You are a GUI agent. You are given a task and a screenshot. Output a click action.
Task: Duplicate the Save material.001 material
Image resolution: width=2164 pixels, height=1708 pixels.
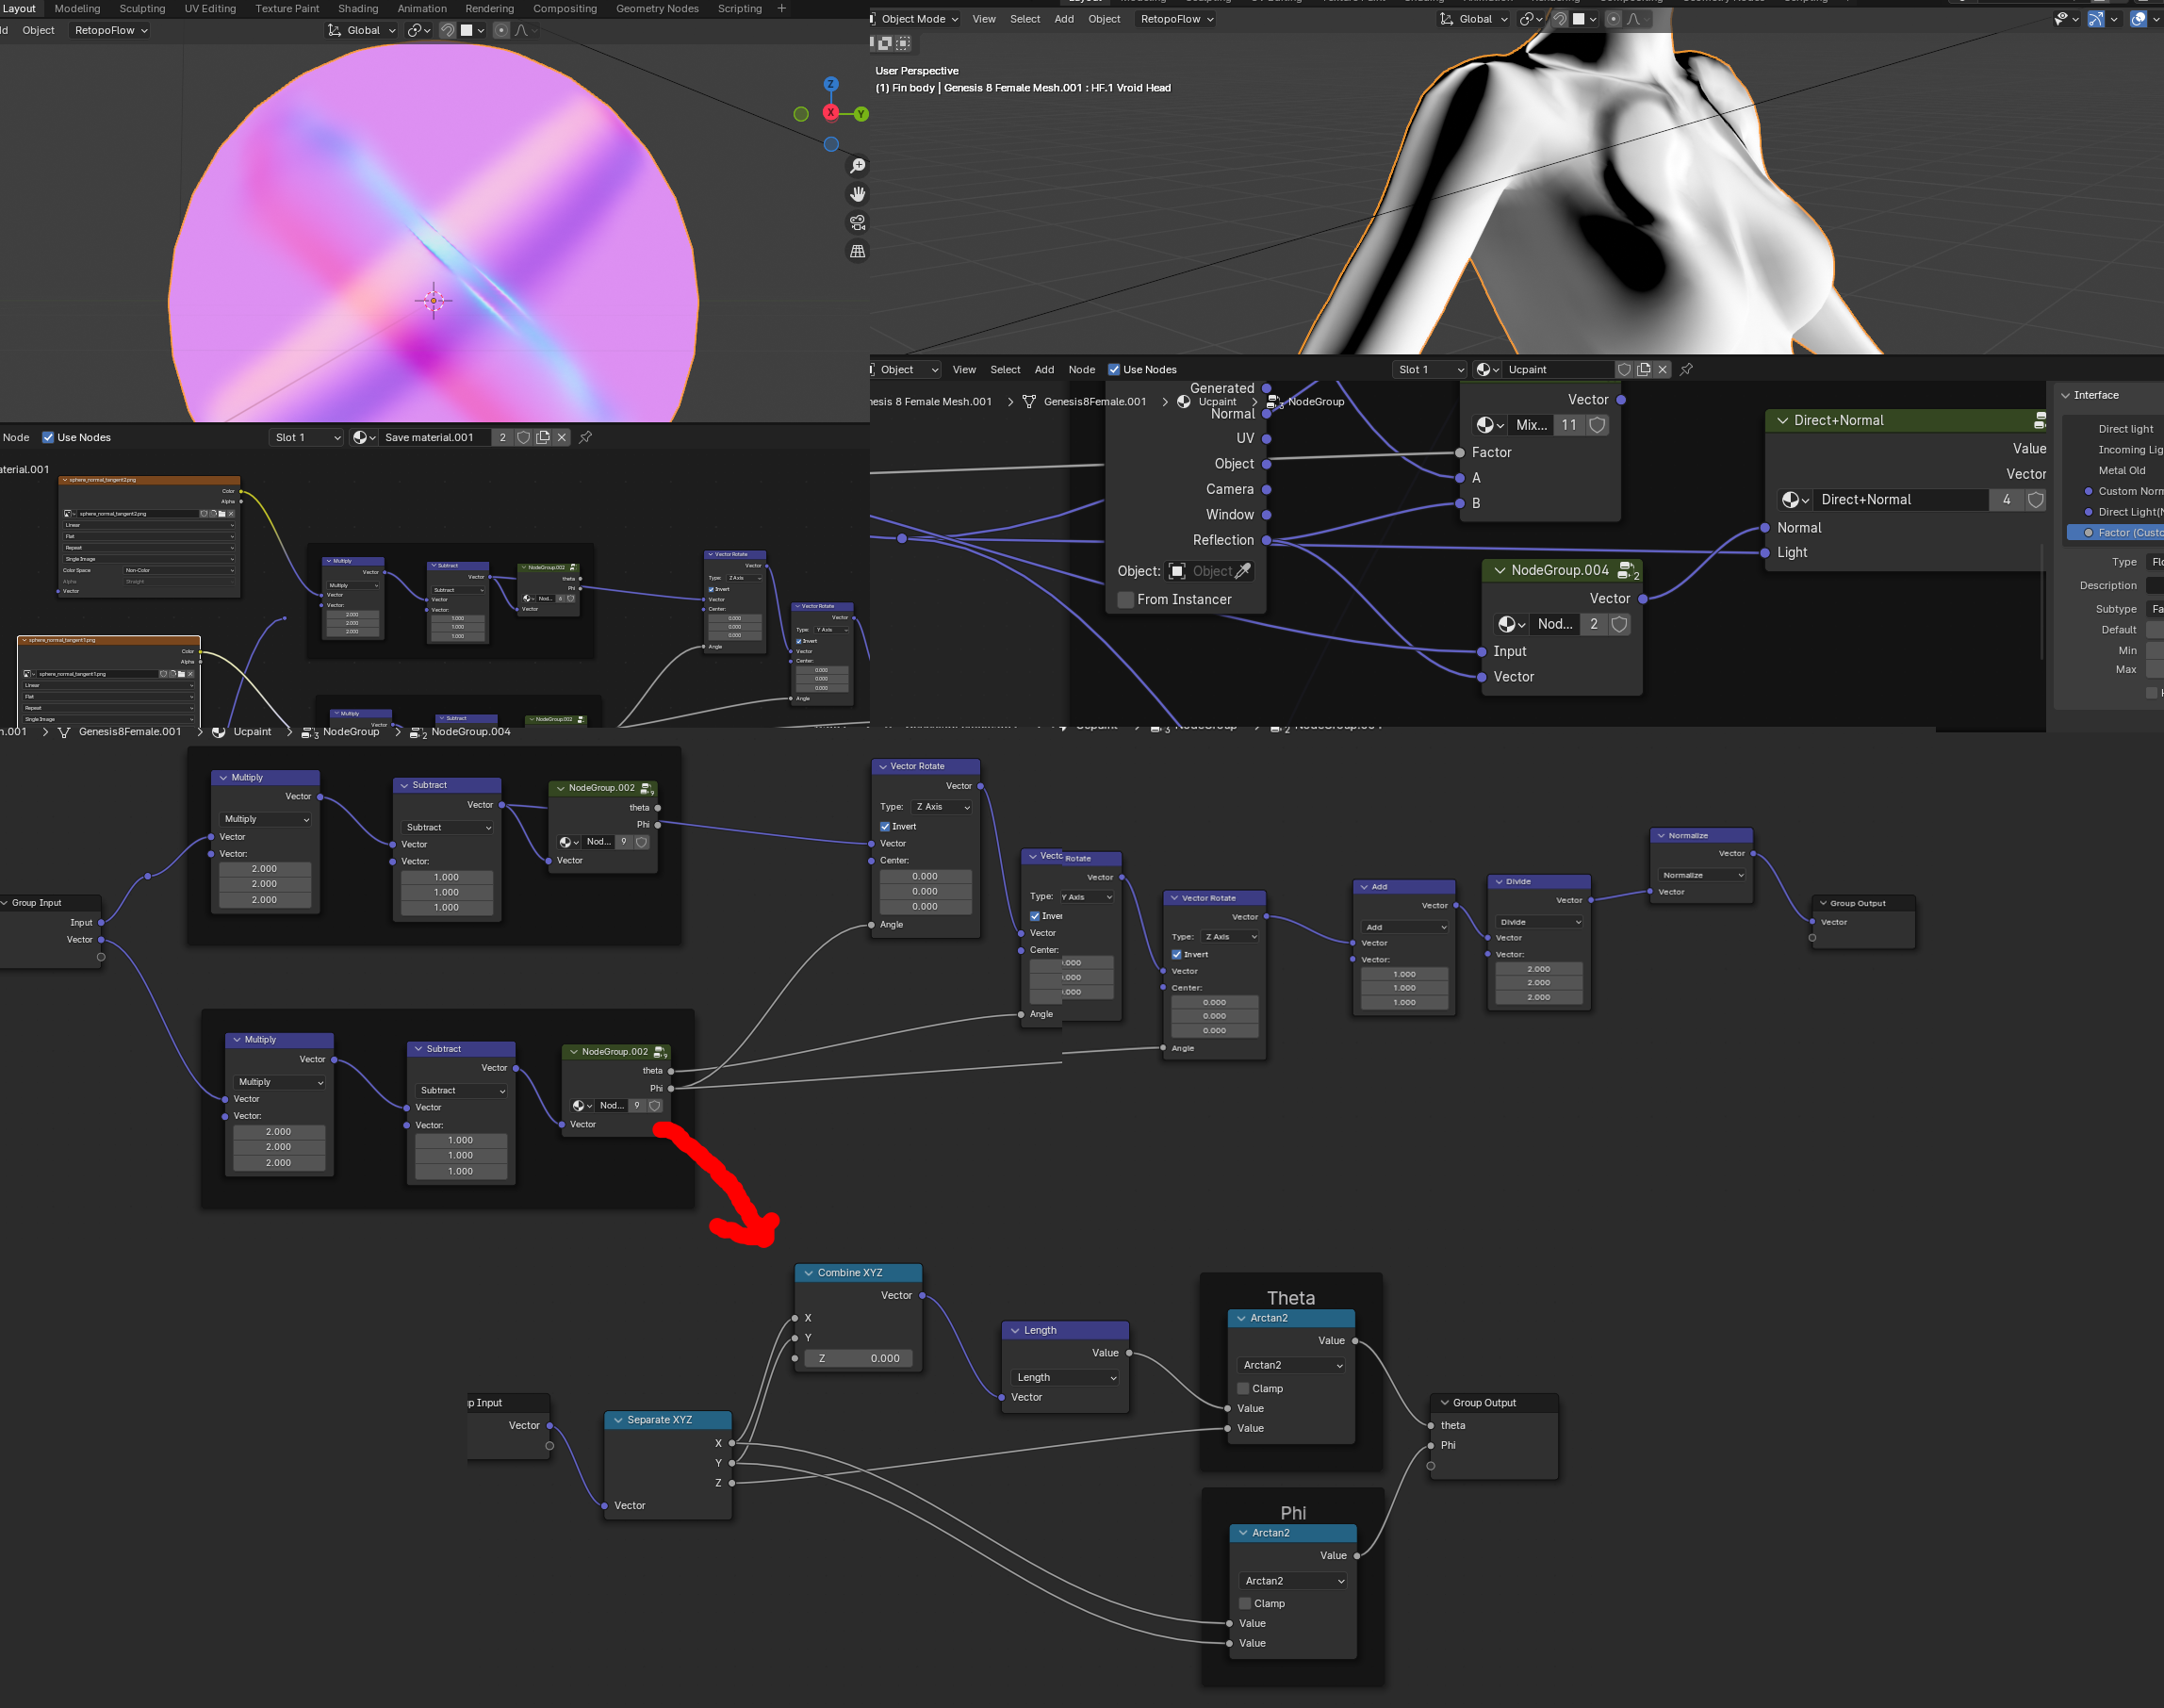click(x=543, y=437)
